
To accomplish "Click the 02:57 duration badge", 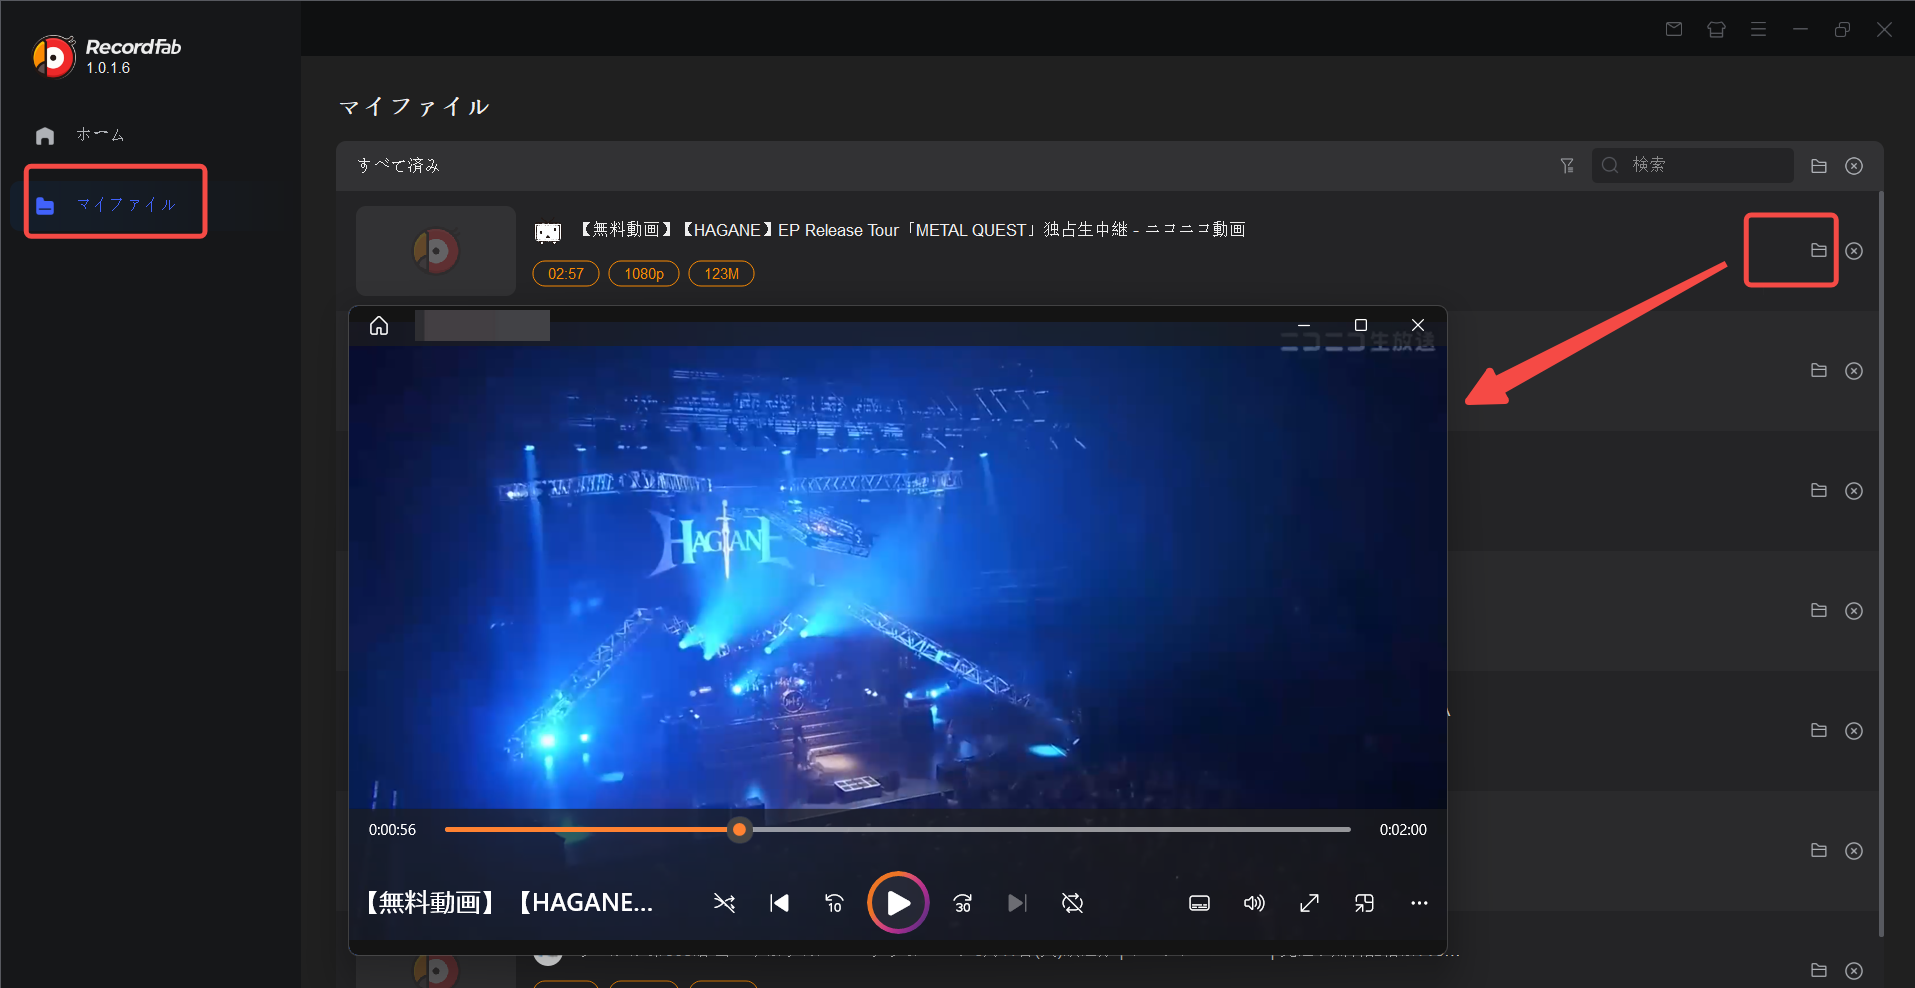I will (566, 274).
